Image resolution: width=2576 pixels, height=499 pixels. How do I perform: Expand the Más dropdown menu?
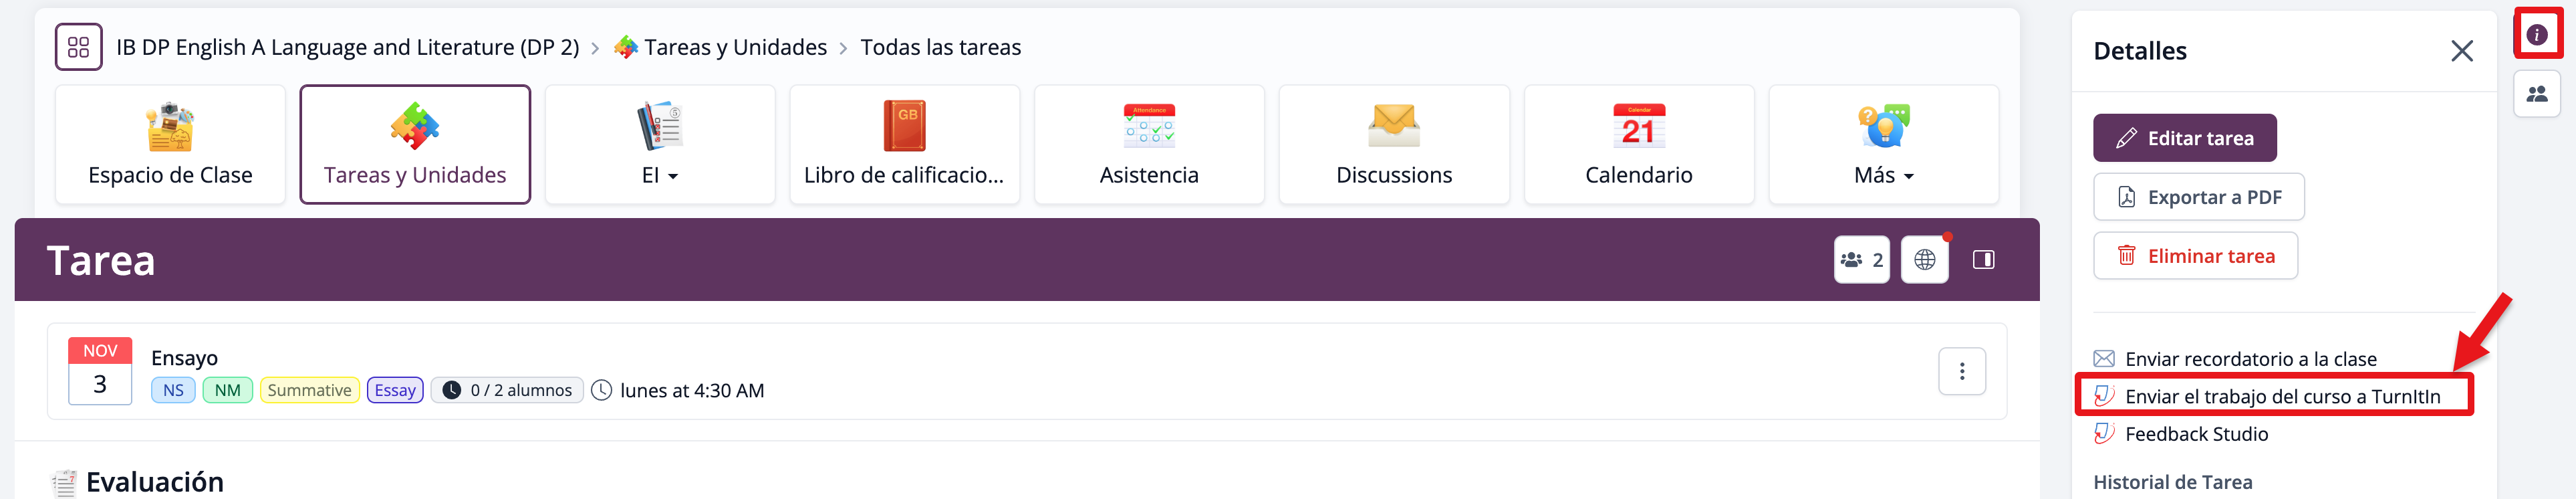click(1883, 145)
